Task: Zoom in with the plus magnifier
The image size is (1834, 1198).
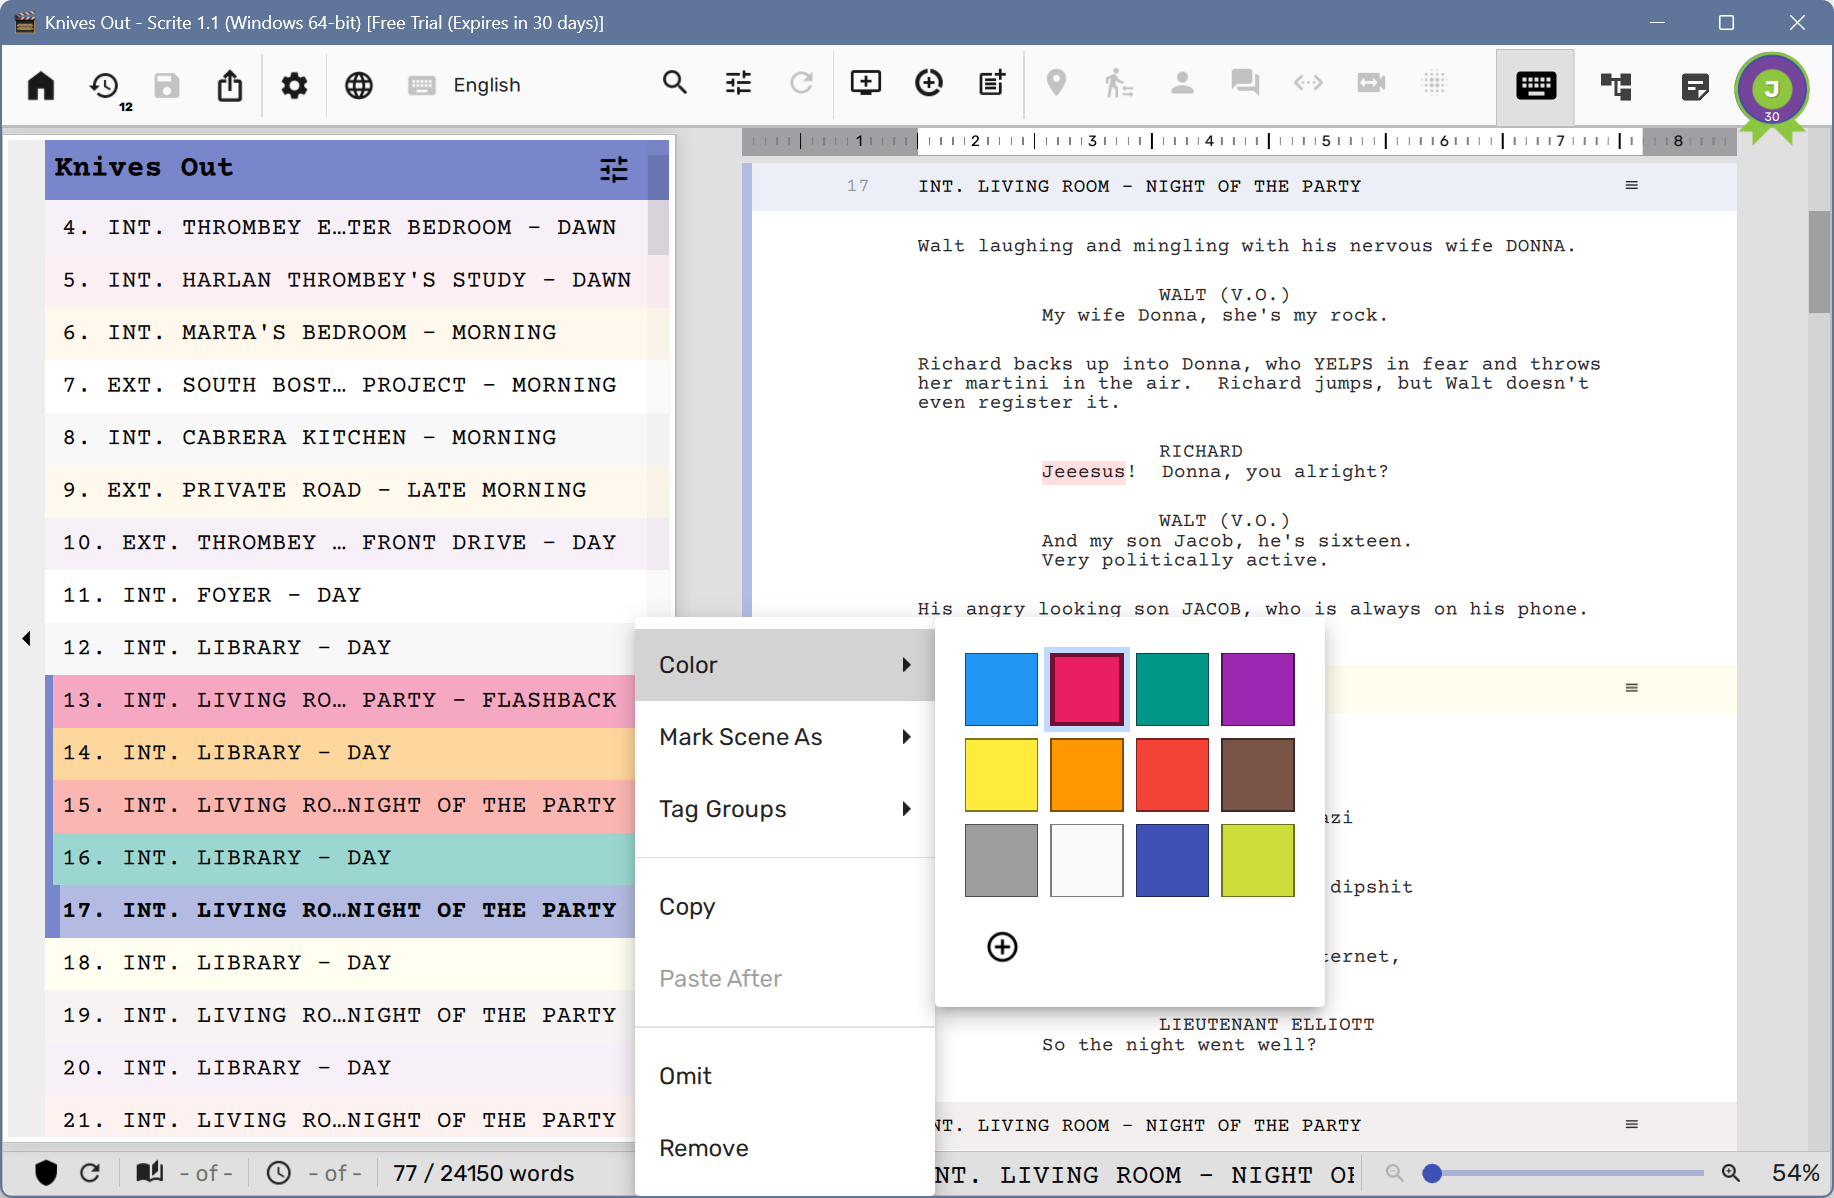Action: [x=1731, y=1173]
